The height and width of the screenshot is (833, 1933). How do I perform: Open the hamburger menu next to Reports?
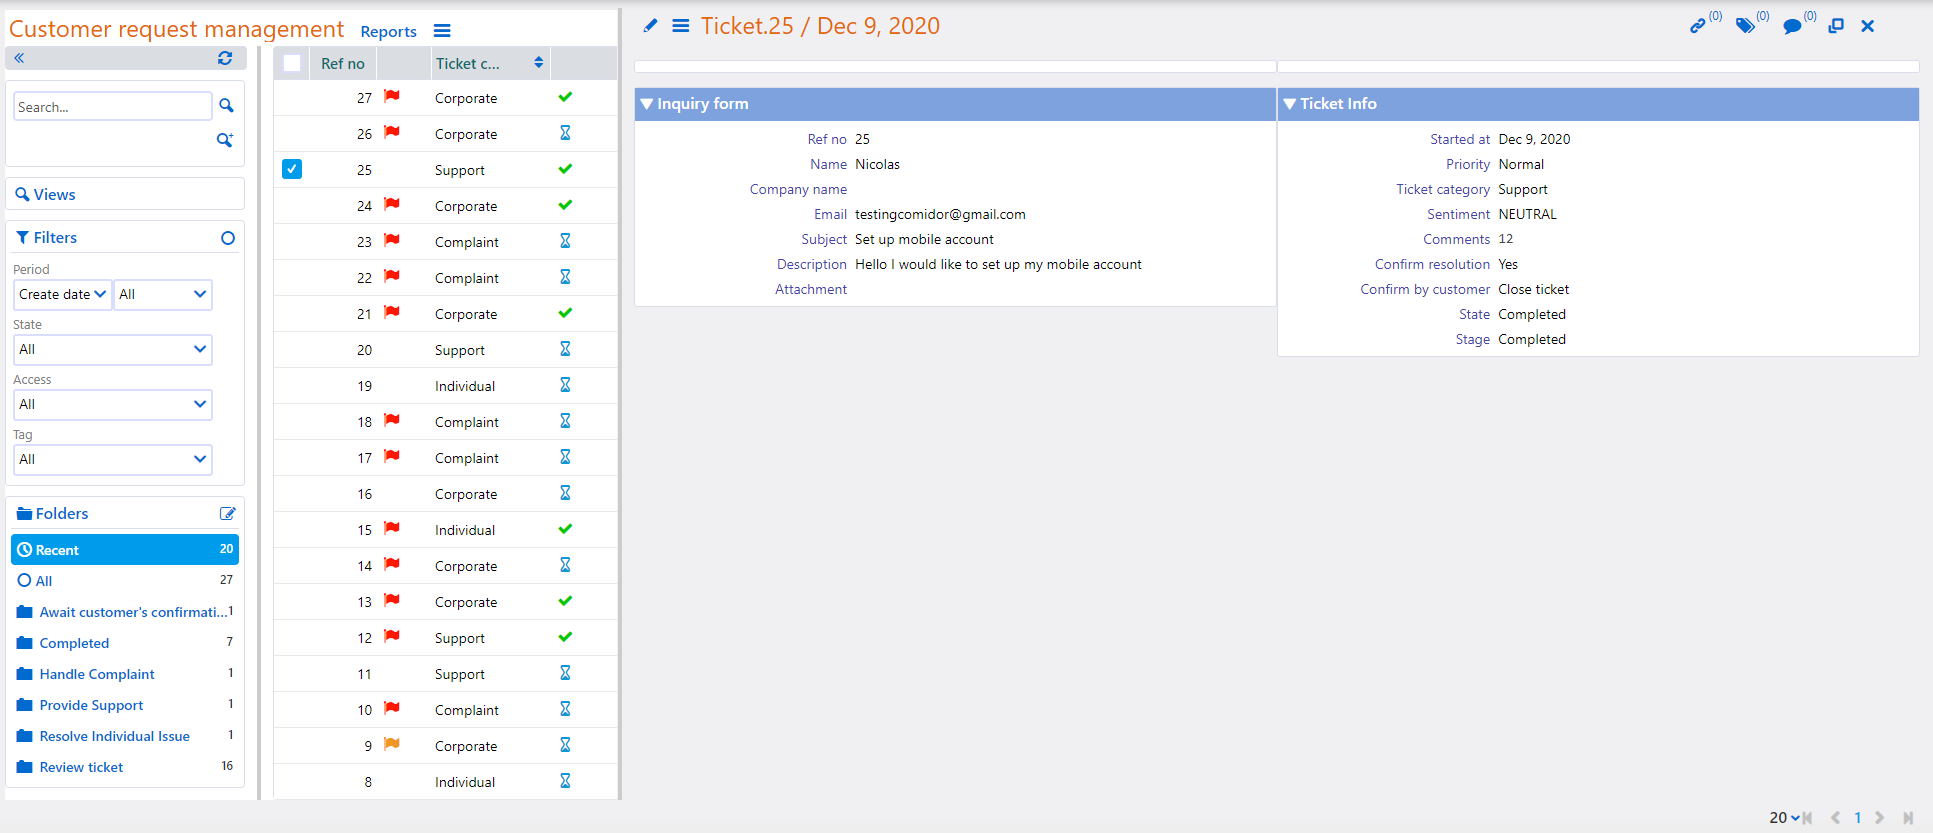point(442,31)
